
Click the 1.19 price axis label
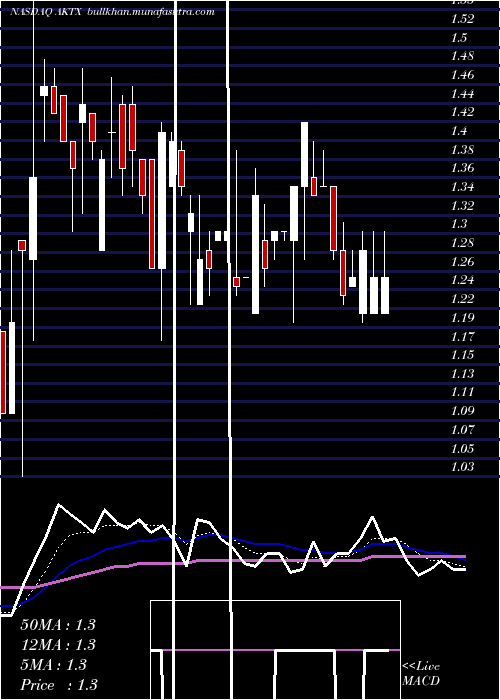tap(462, 318)
